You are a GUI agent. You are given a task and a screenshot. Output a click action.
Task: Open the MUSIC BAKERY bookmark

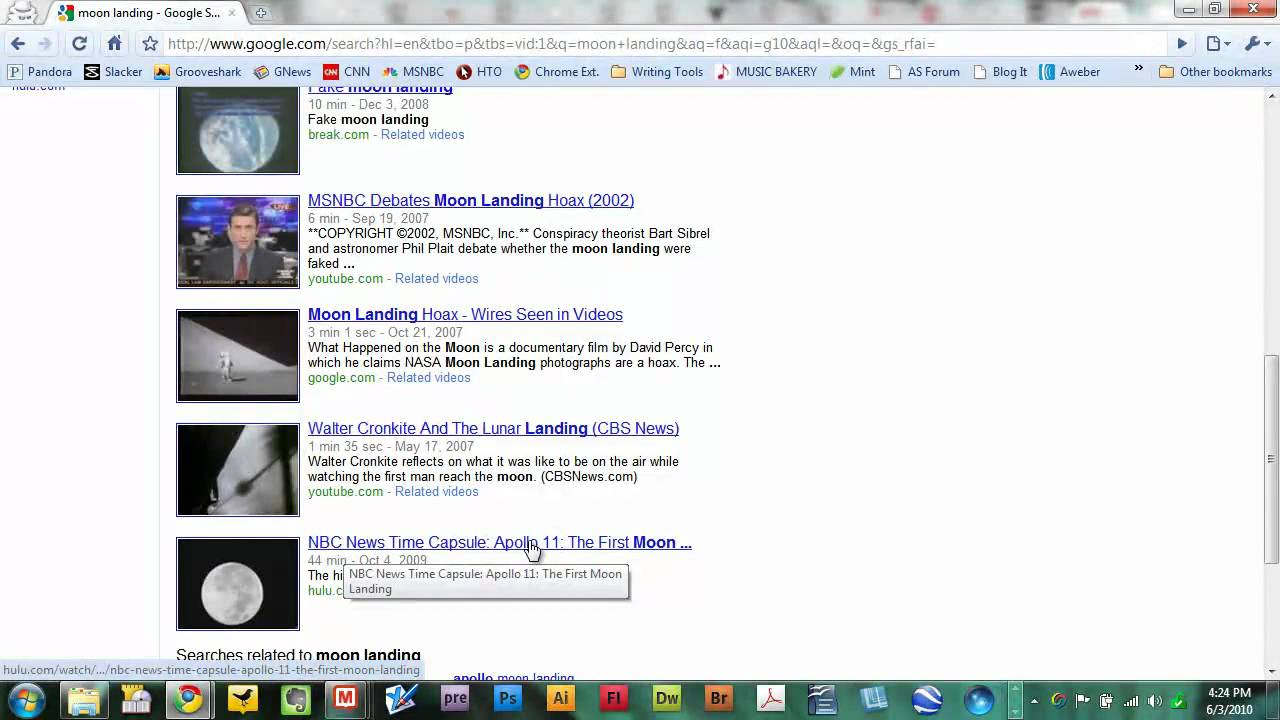coord(766,72)
